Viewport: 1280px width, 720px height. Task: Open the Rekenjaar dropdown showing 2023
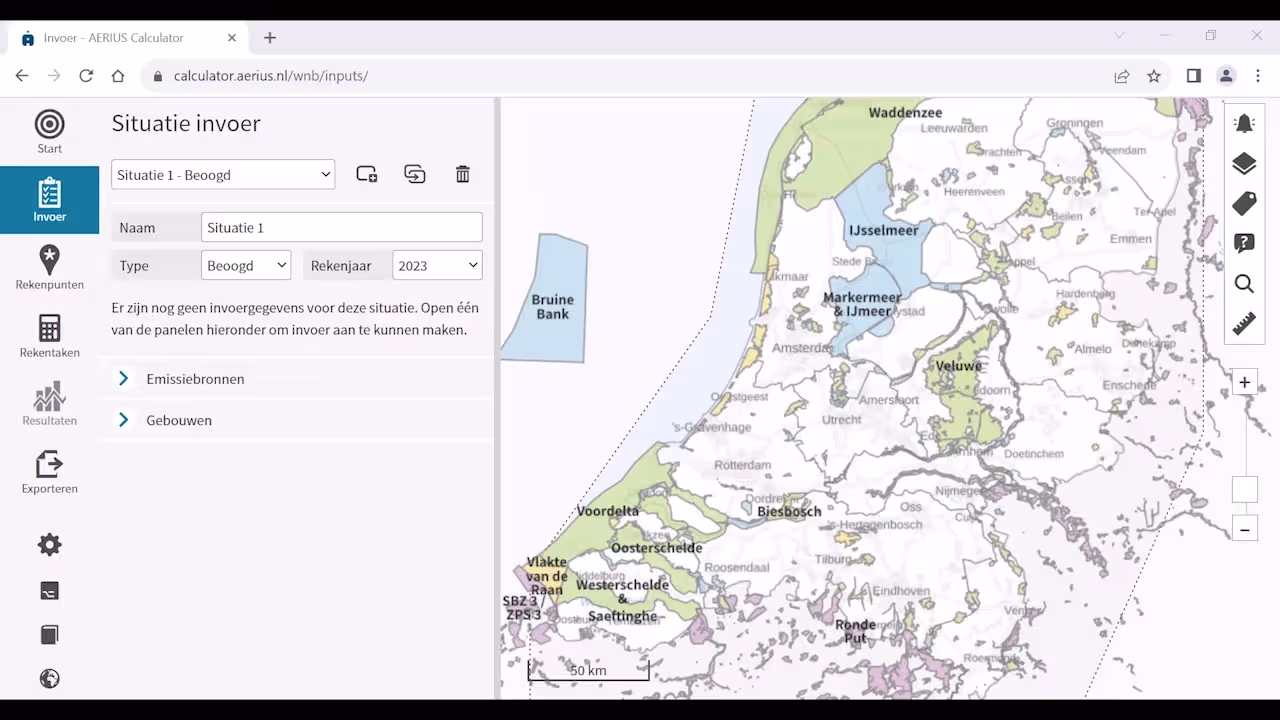[x=437, y=266]
